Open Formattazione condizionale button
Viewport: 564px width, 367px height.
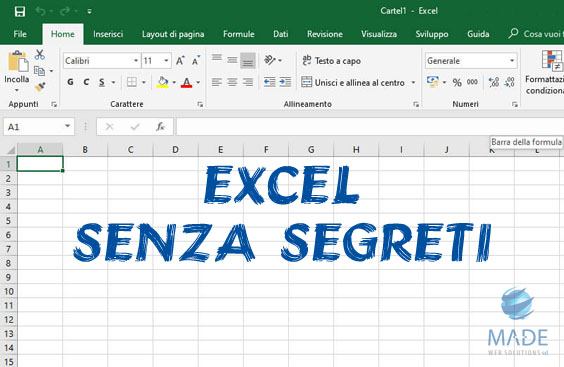pos(545,73)
